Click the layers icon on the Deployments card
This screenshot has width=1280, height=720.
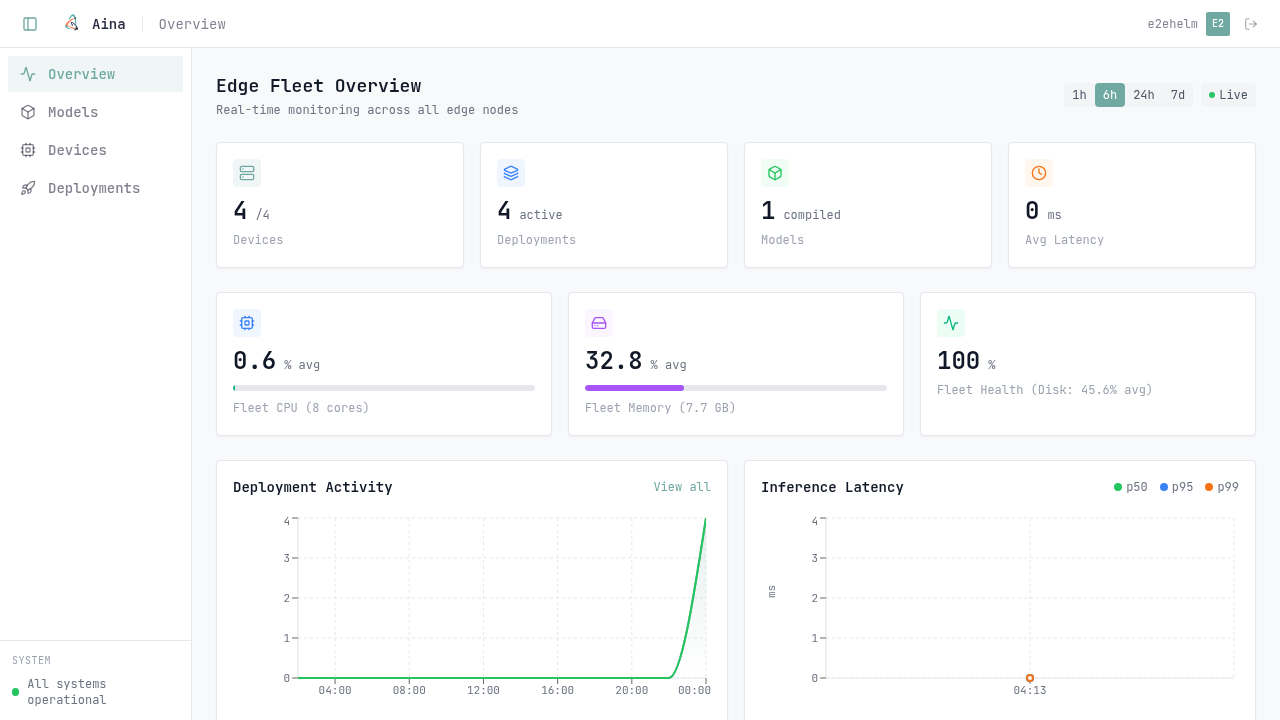[511, 173]
